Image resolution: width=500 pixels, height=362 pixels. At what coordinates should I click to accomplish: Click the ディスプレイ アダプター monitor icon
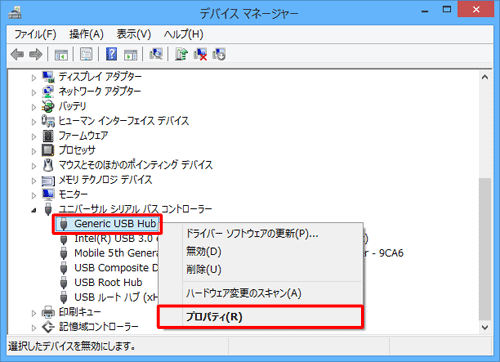(x=48, y=77)
